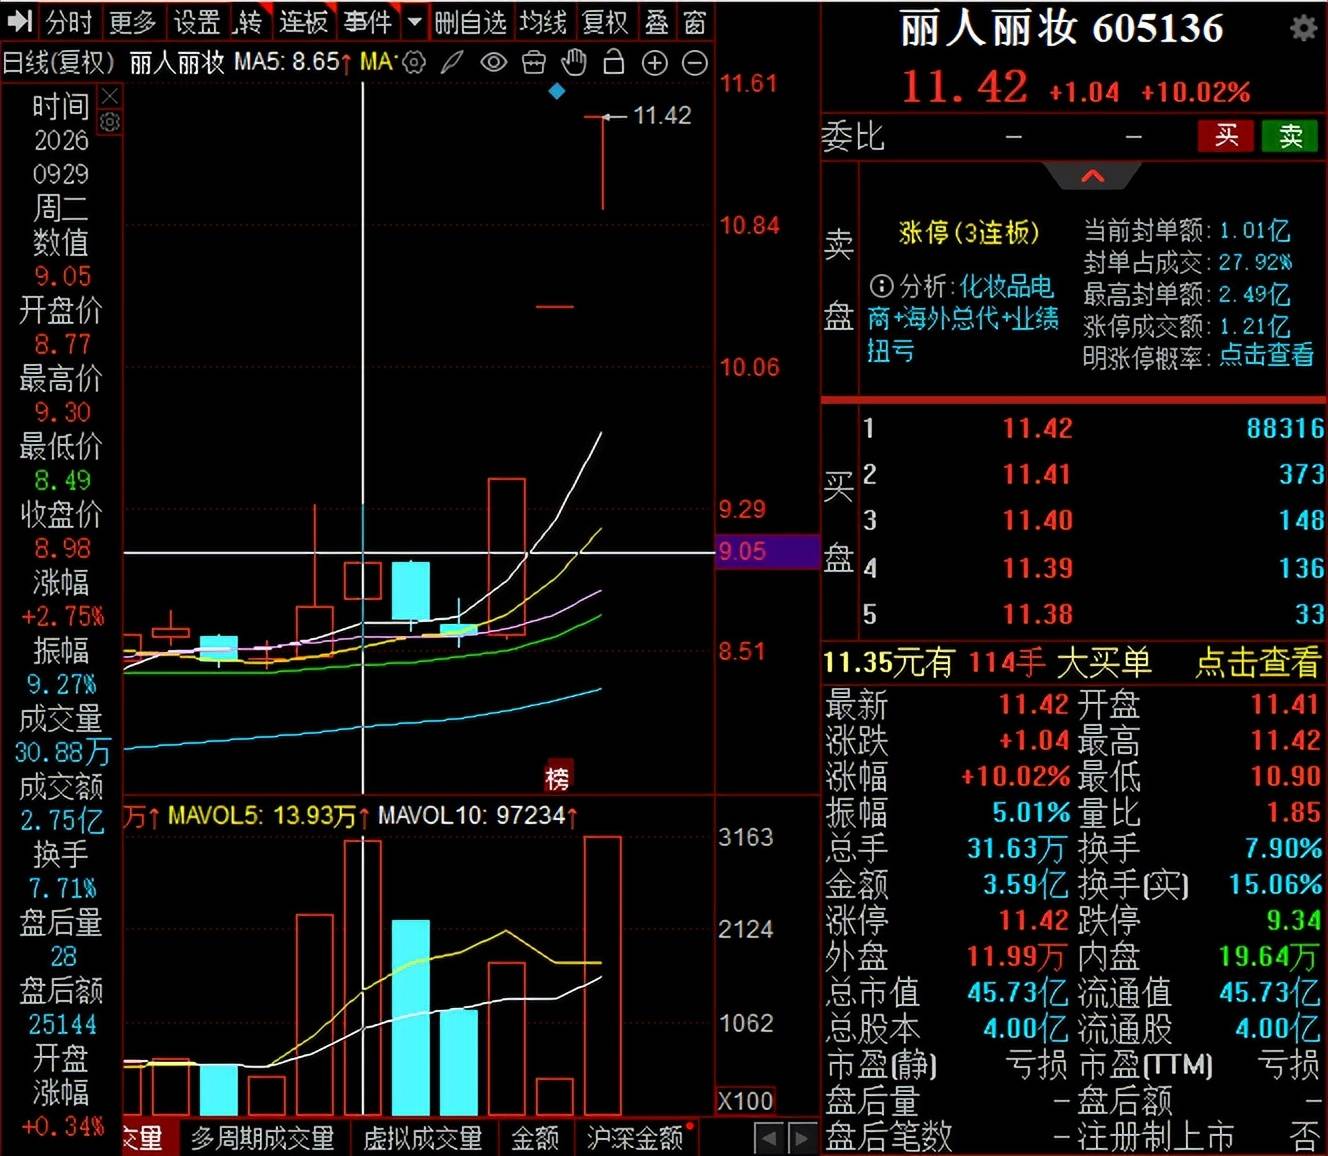Click the 窗 window toolbar item
This screenshot has width=1328, height=1156.
click(695, 21)
